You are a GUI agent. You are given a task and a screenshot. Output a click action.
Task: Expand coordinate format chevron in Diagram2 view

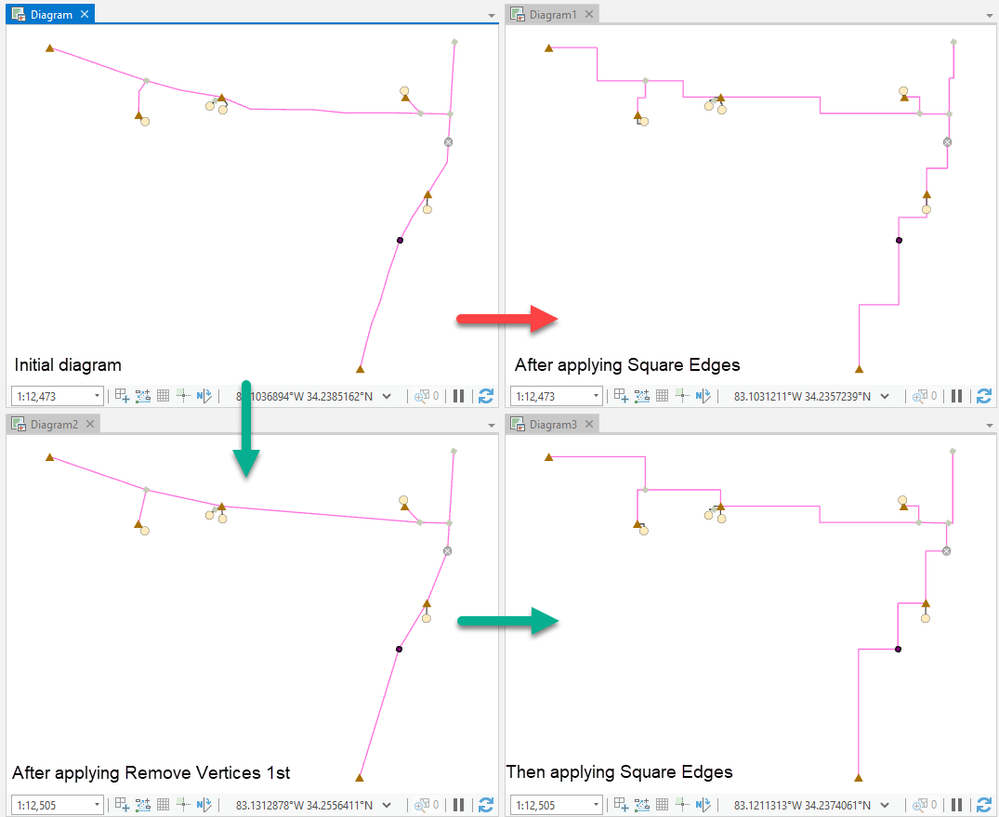point(386,805)
